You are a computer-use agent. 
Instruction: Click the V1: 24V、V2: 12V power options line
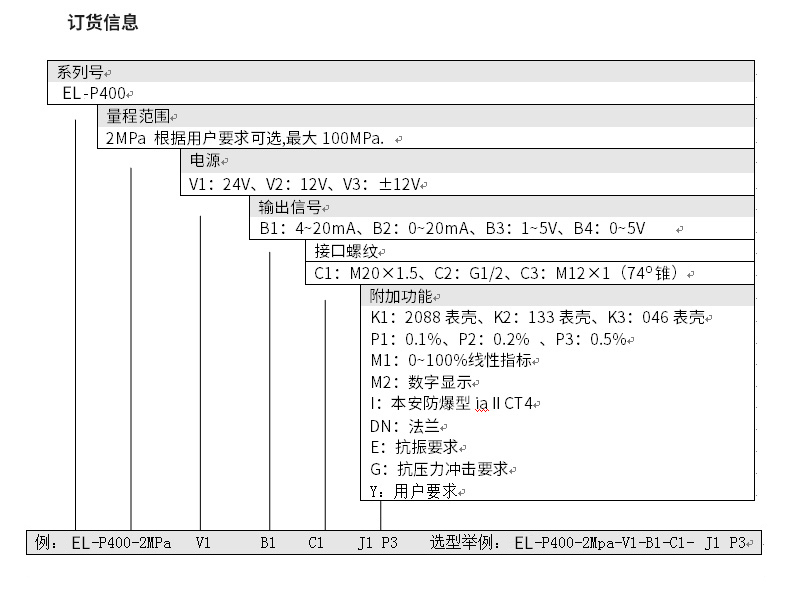tap(304, 184)
